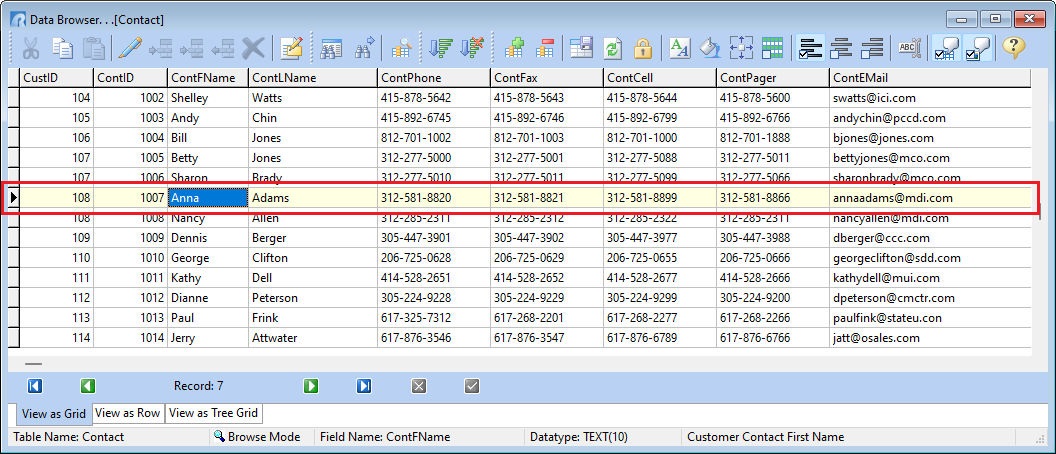The height and width of the screenshot is (454, 1056).
Task: Click the dpeterson@cmctr.com email cell
Action: (930, 298)
